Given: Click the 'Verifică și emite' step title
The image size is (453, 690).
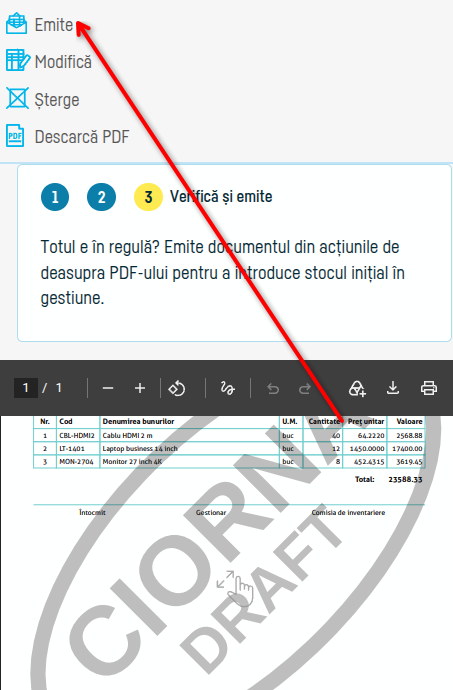Looking at the screenshot, I should click(221, 197).
